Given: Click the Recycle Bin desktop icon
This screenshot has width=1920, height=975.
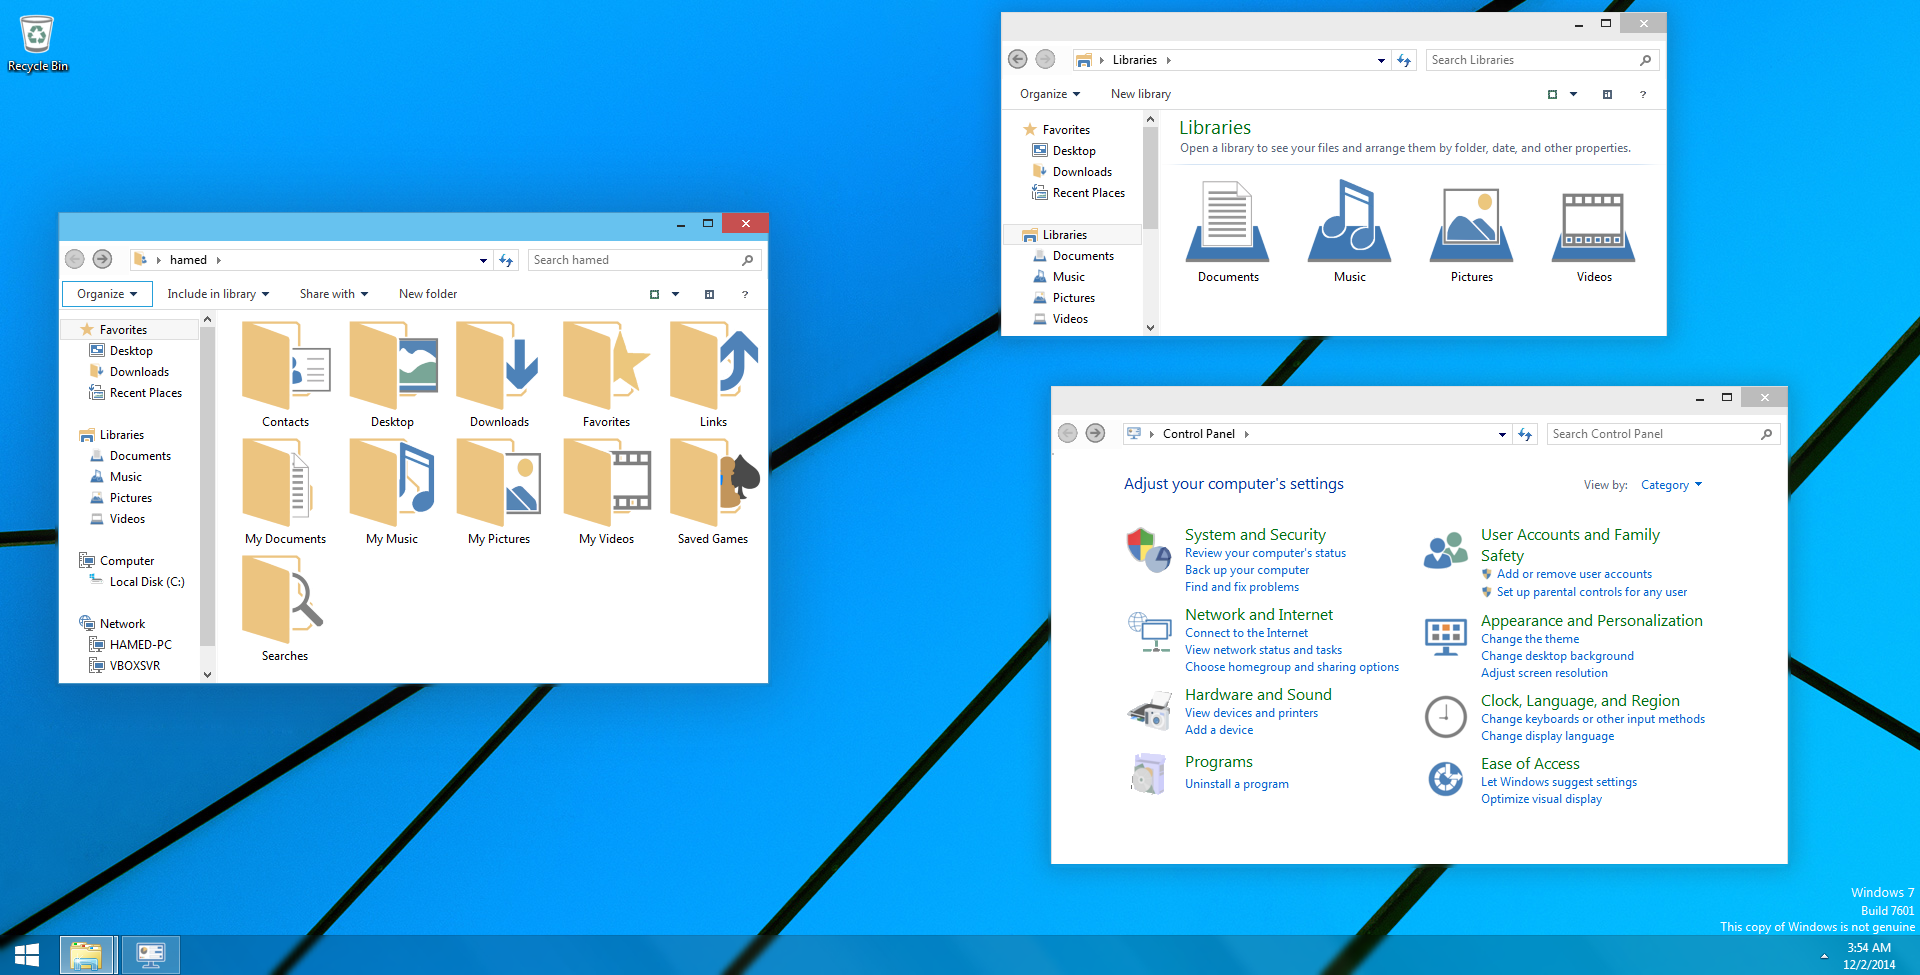Looking at the screenshot, I should (37, 36).
